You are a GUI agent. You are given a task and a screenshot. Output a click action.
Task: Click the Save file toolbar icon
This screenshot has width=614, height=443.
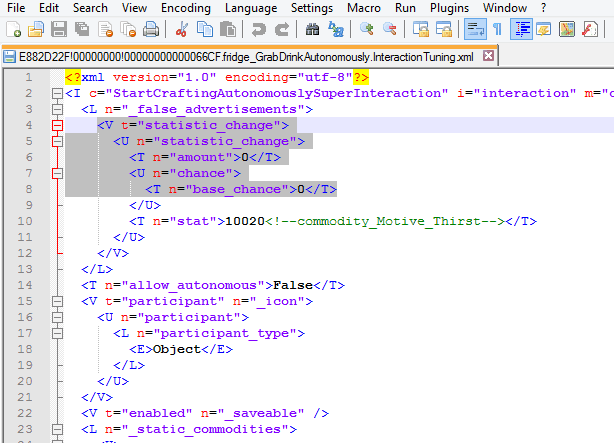pyautogui.click(x=58, y=30)
